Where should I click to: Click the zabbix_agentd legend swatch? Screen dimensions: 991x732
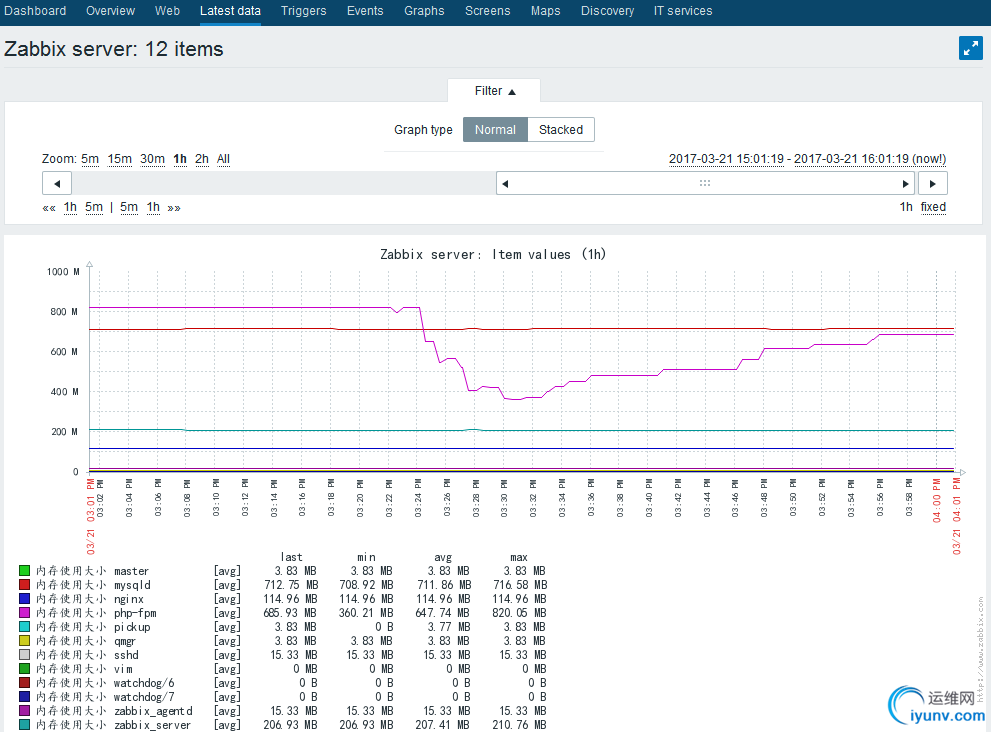25,711
